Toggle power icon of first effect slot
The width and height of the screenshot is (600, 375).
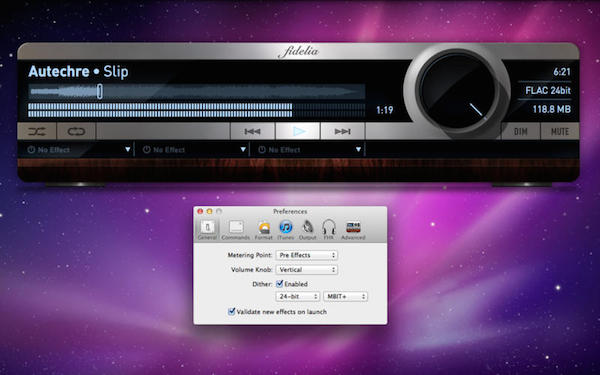click(31, 150)
